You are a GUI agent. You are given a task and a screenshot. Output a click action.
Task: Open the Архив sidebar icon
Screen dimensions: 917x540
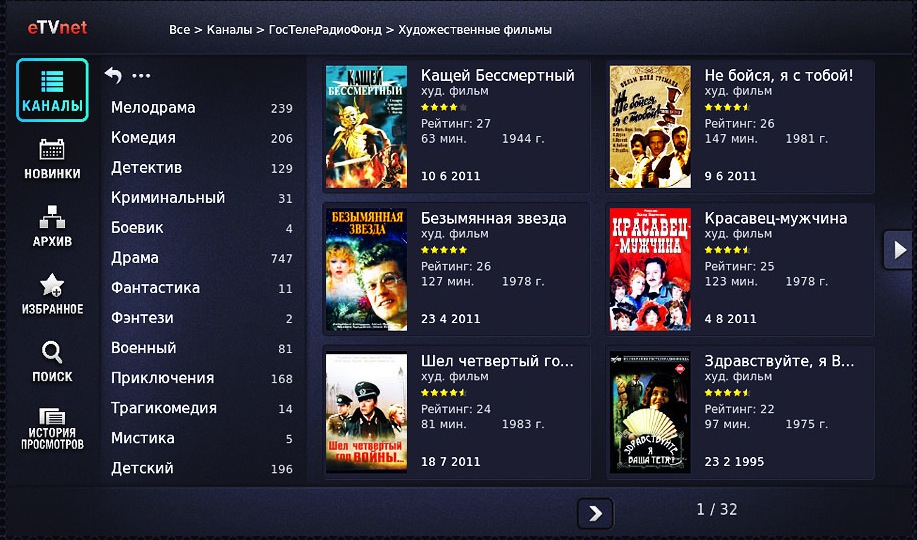pyautogui.click(x=52, y=226)
